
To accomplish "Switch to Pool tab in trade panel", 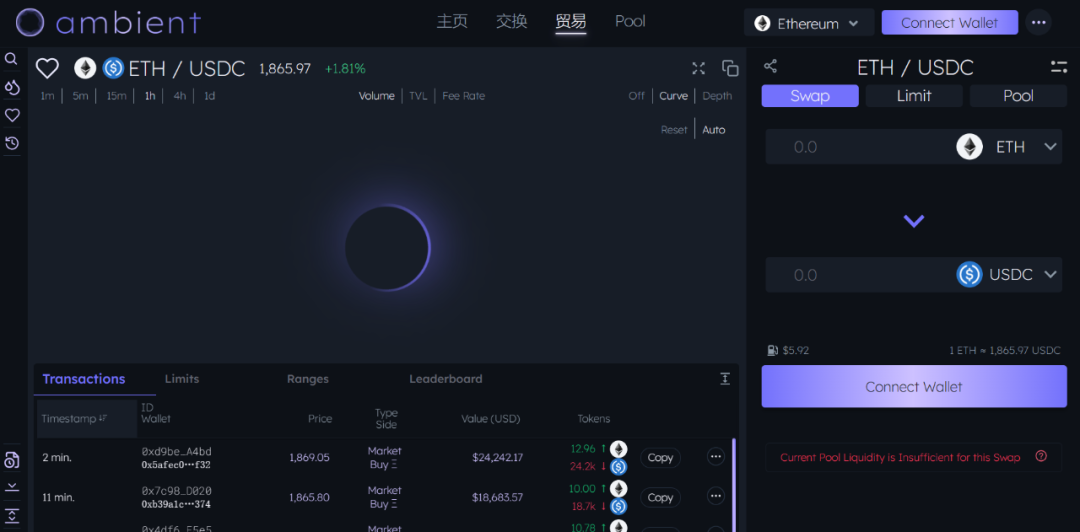I will tap(1018, 96).
